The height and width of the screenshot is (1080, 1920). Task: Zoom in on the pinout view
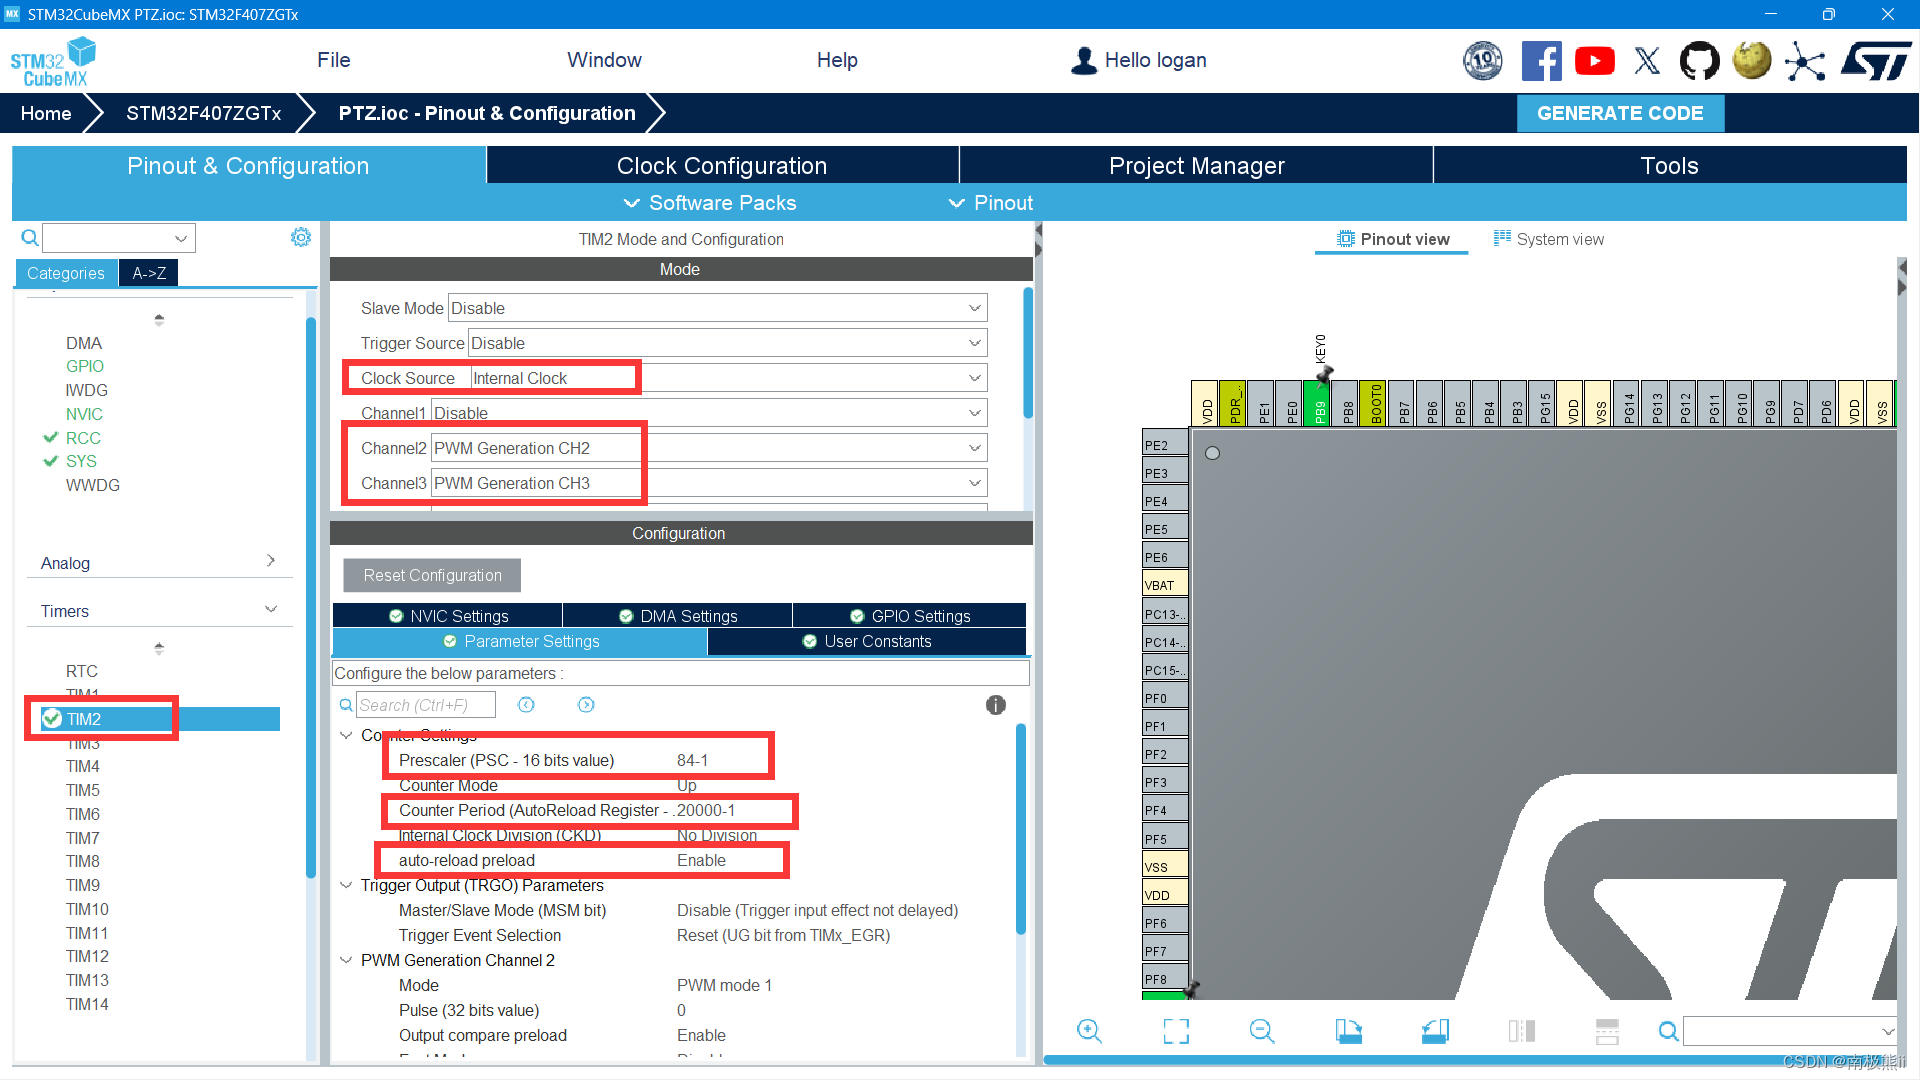(x=1089, y=1031)
